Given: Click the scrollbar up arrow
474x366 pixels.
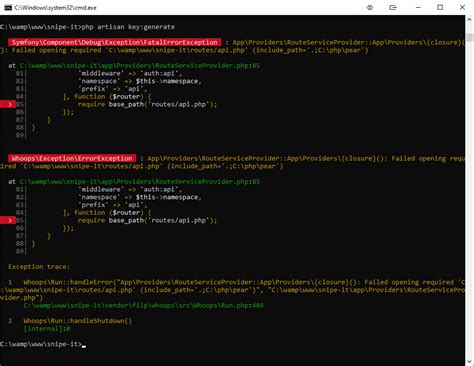Looking at the screenshot, I should [x=470, y=19].
